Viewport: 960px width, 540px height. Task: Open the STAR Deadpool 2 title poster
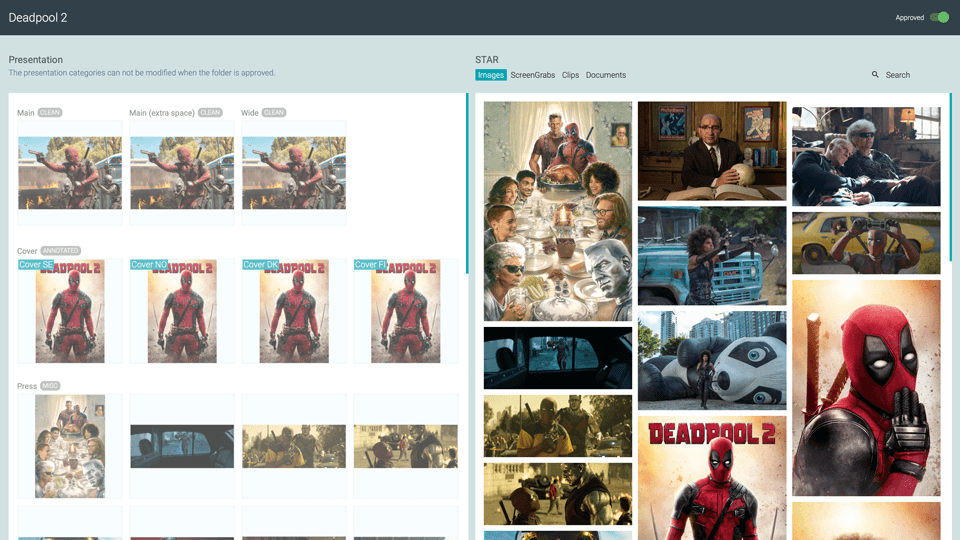[712, 478]
